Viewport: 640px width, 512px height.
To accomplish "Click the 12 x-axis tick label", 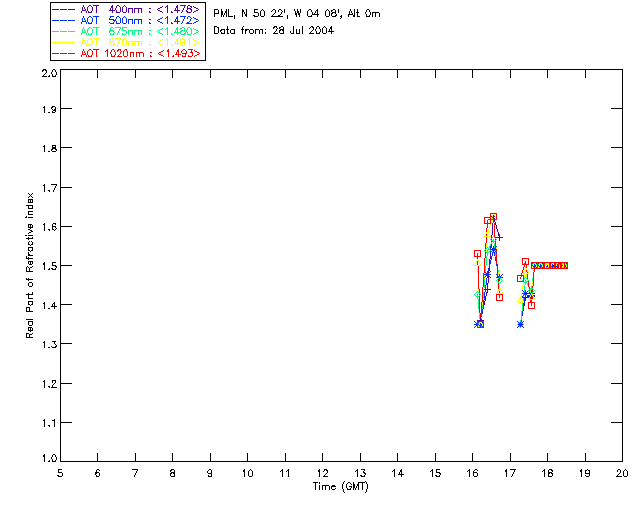I will (322, 473).
